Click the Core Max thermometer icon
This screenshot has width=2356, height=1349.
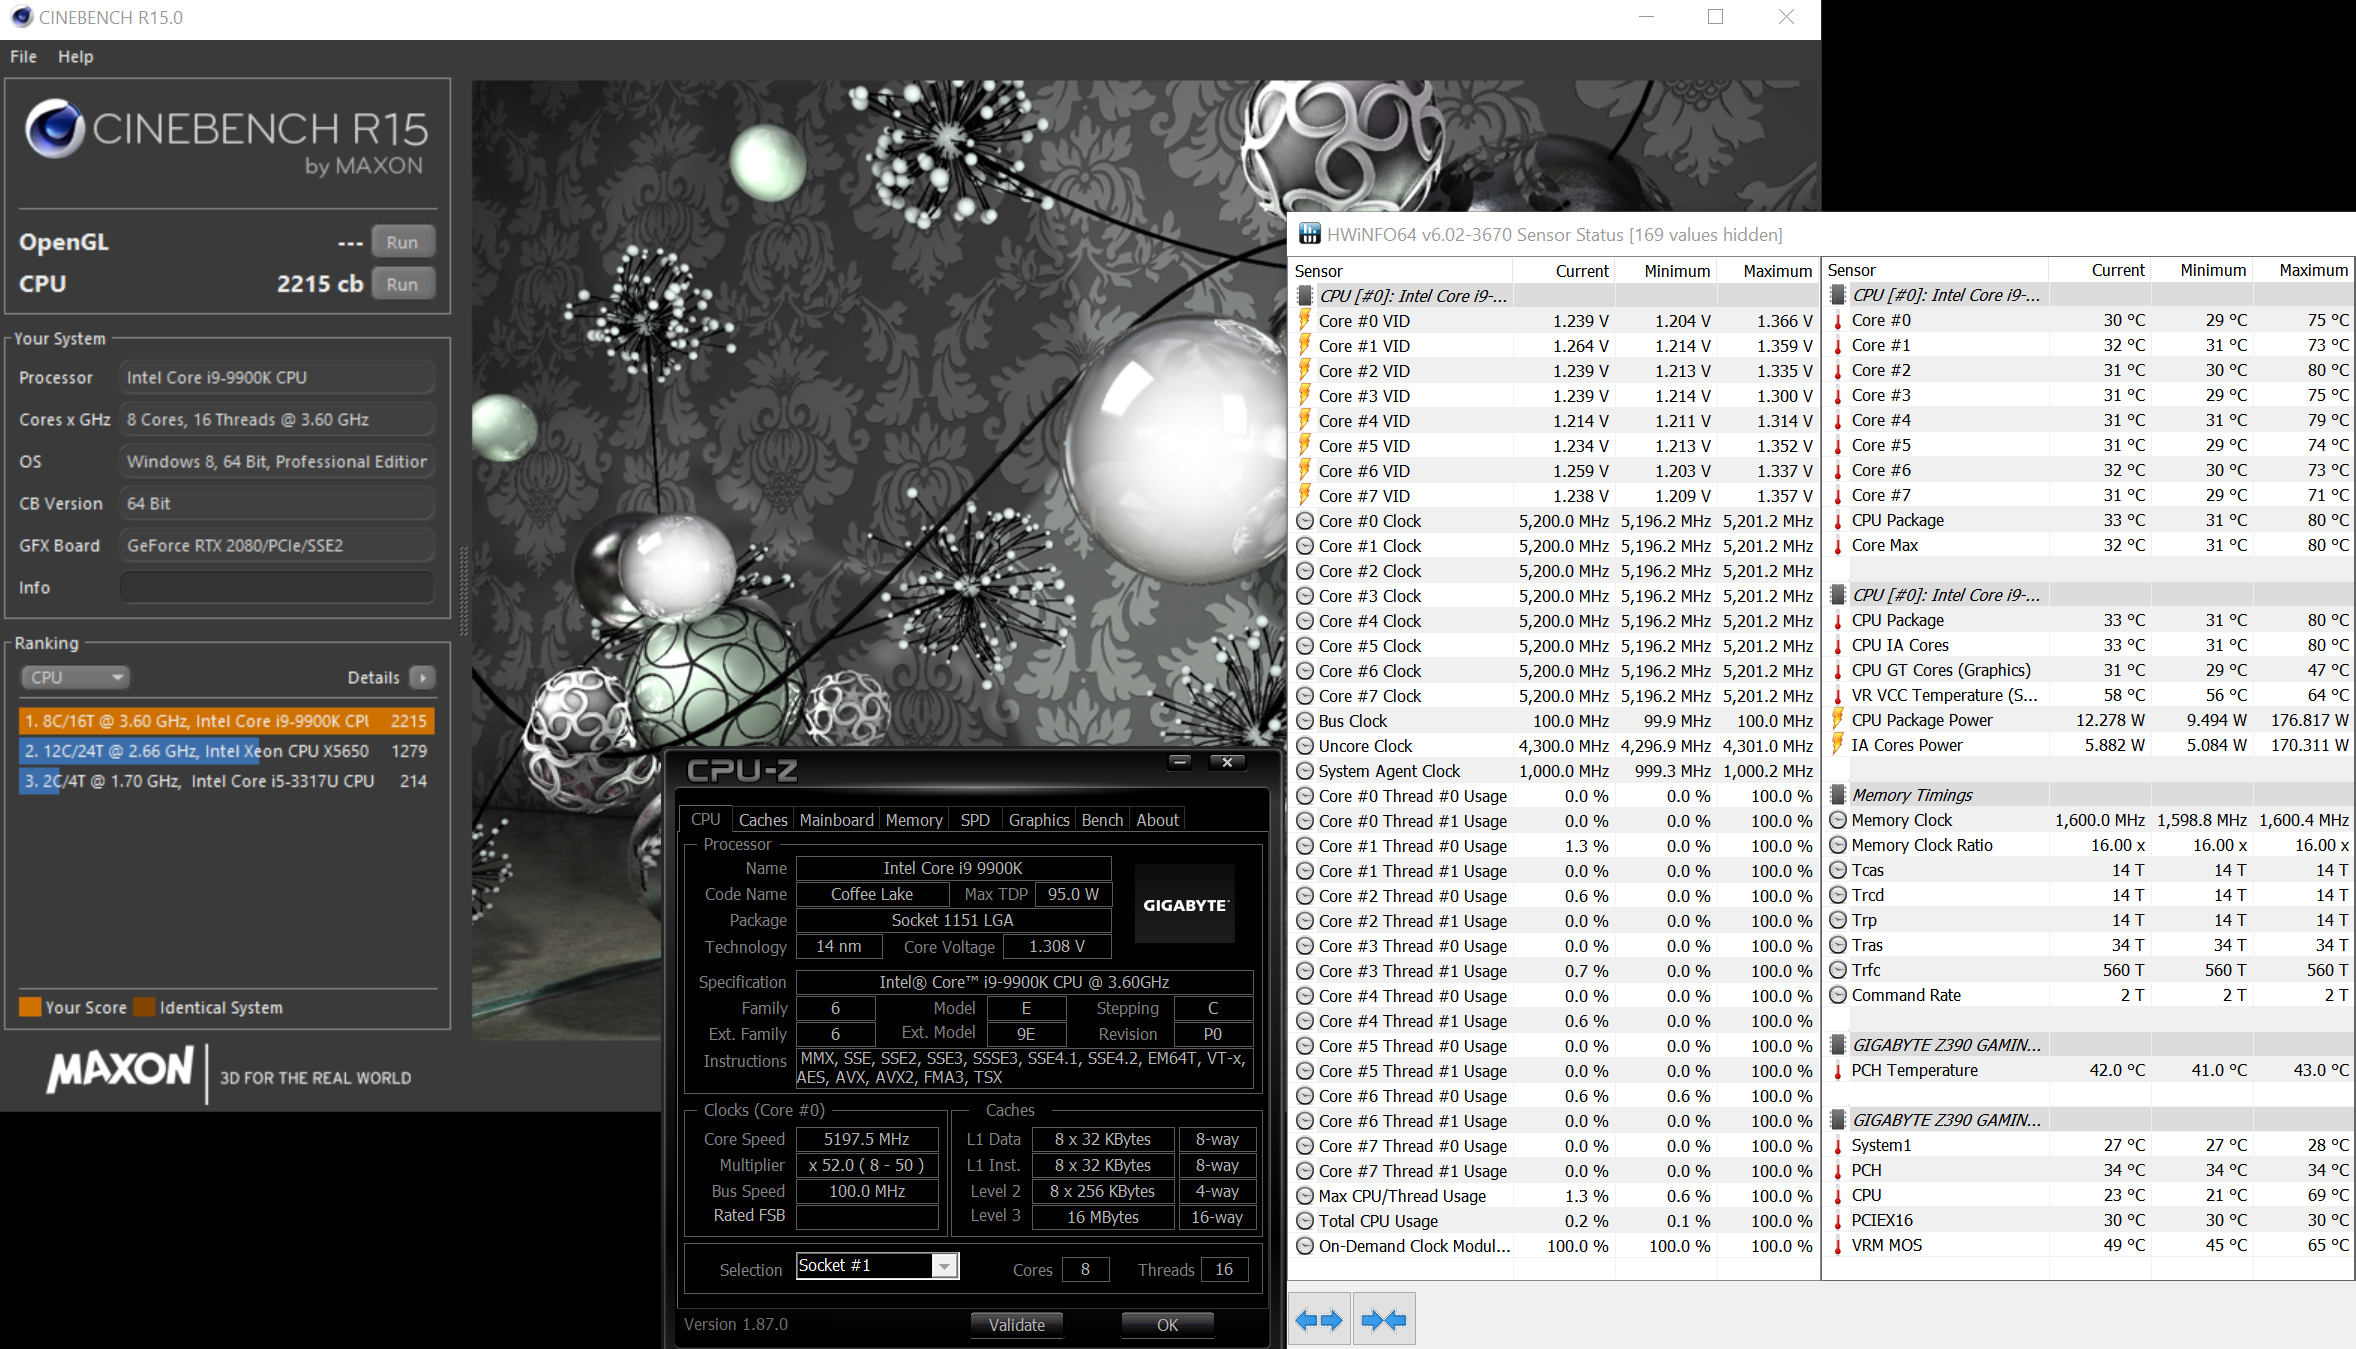click(1838, 545)
